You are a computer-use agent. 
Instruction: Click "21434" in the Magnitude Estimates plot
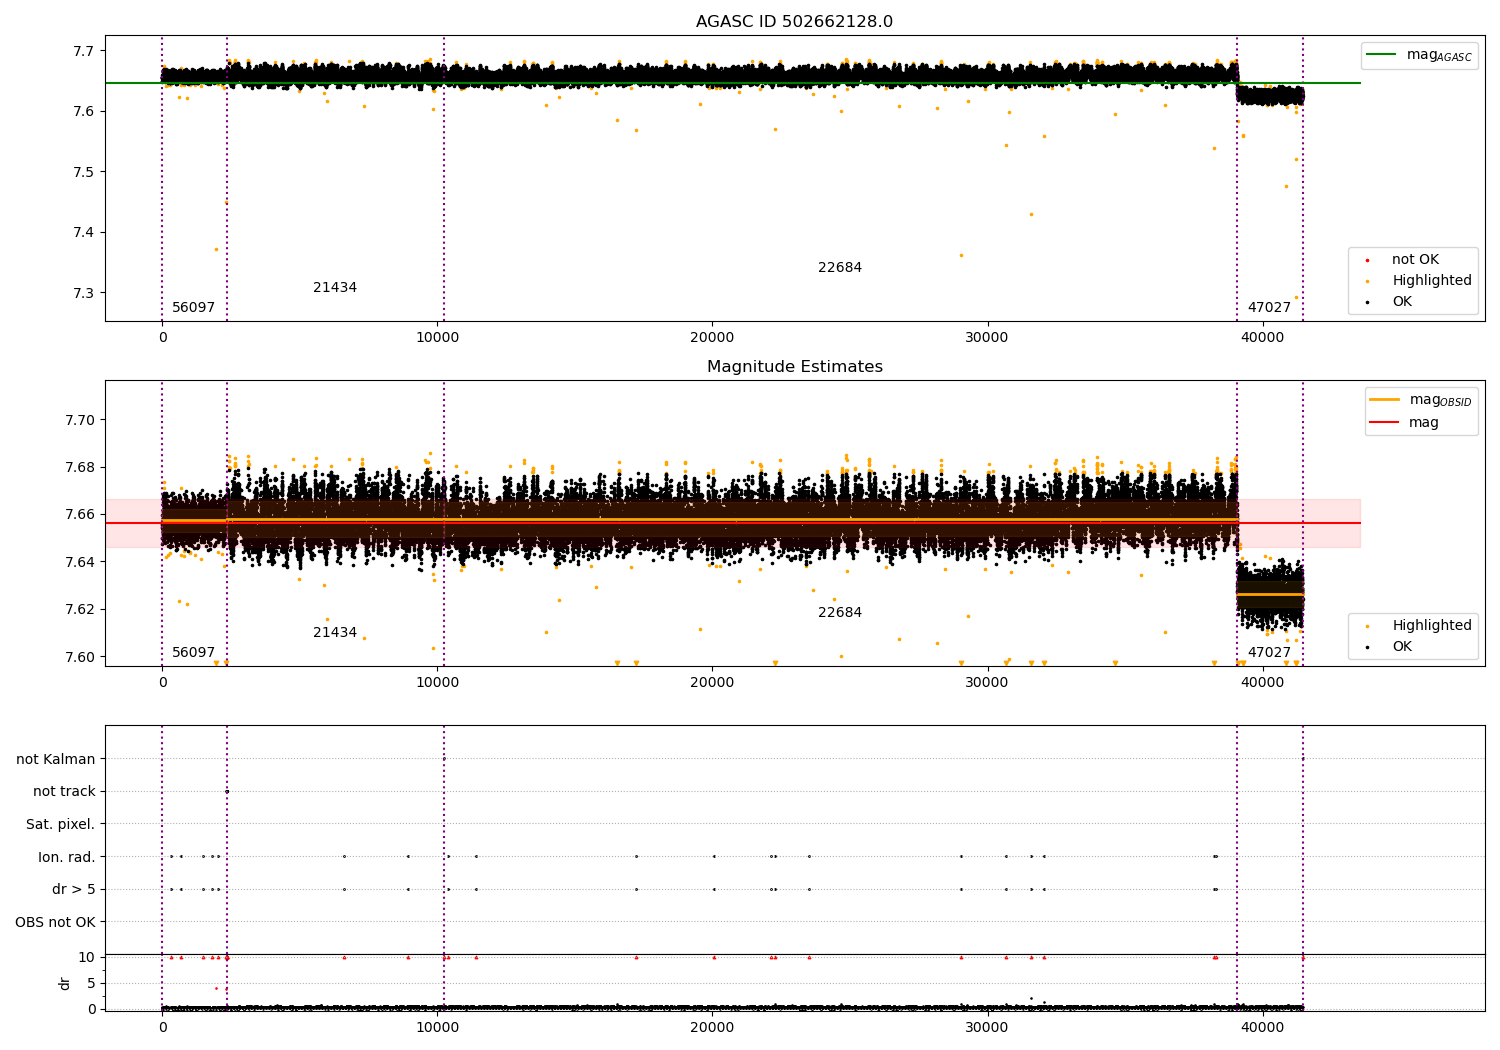tap(335, 633)
